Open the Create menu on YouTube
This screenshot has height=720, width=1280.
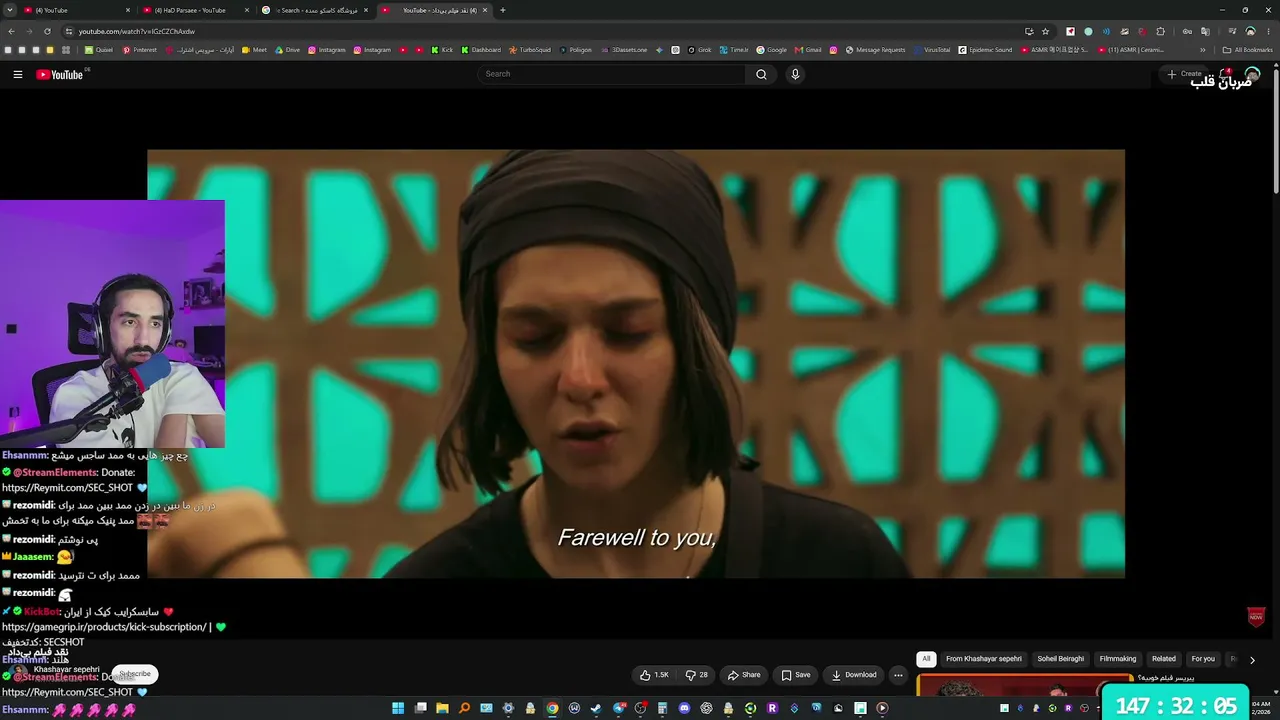(x=1184, y=74)
